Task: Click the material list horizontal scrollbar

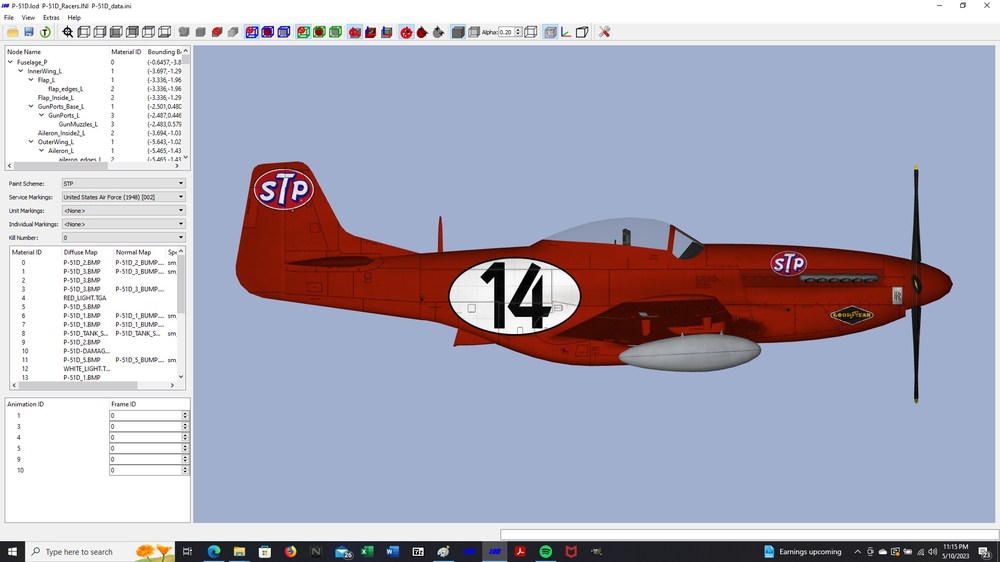Action: click(x=94, y=385)
